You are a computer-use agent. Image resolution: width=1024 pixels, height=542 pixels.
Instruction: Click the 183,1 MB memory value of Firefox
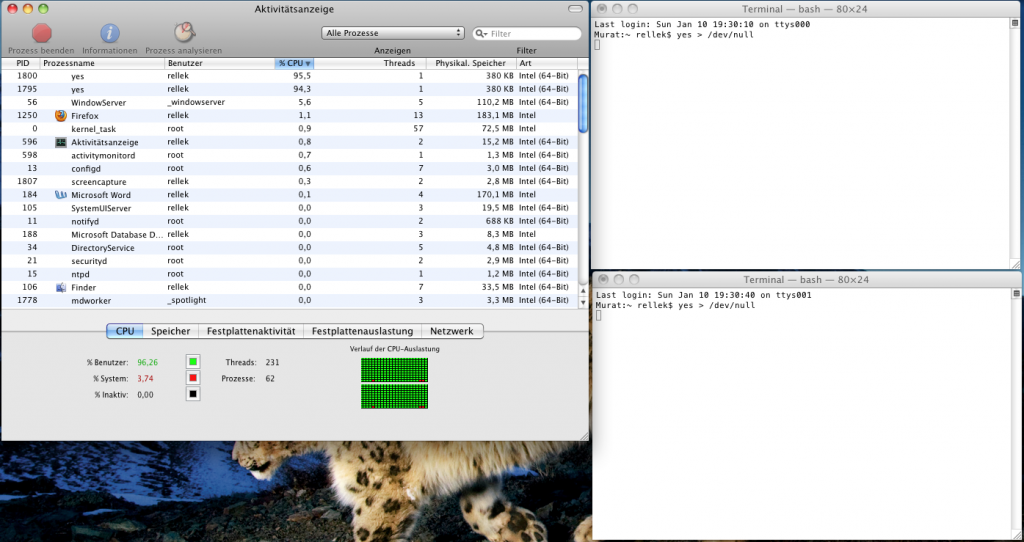click(x=495, y=116)
